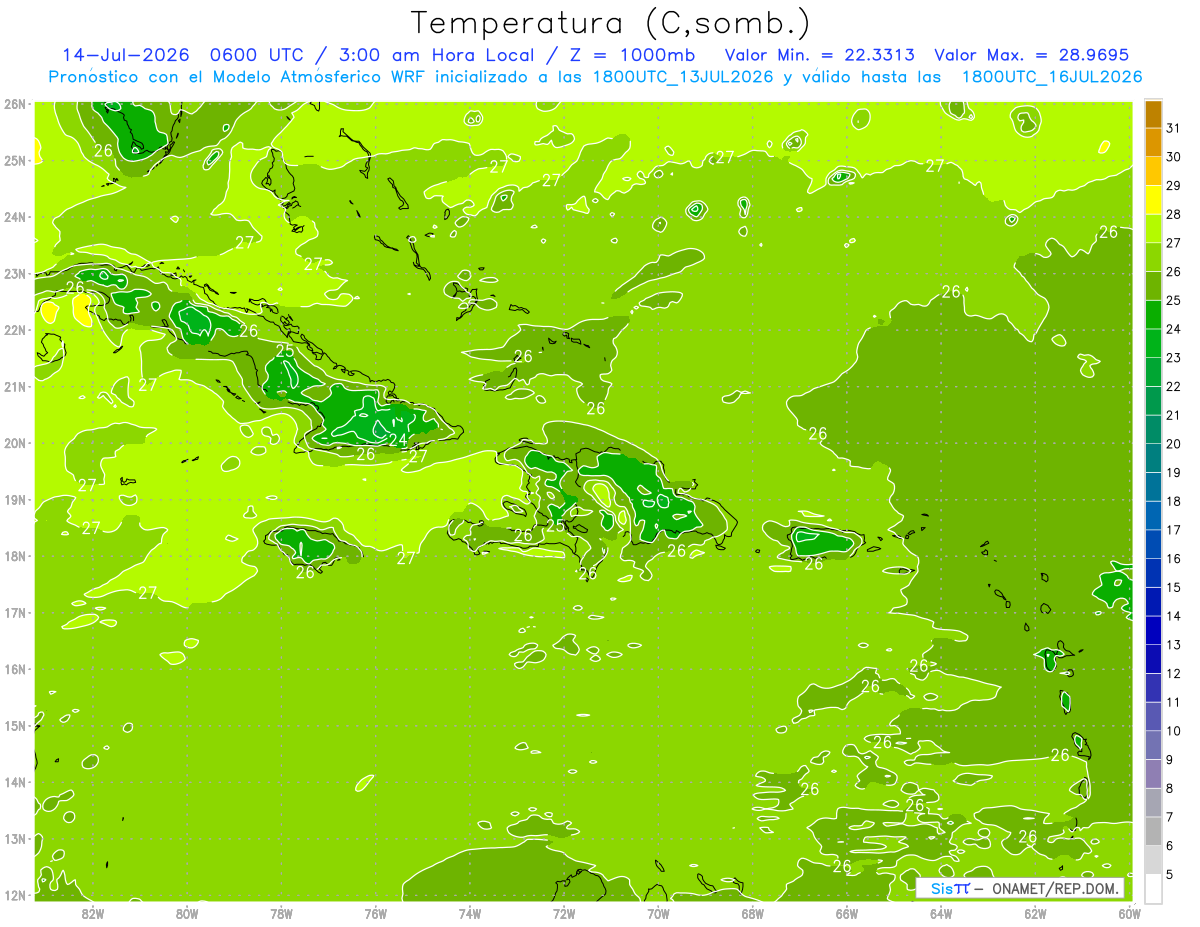The image size is (1200, 927).
Task: Click the "64W" longitude axis label
Action: coord(940,913)
